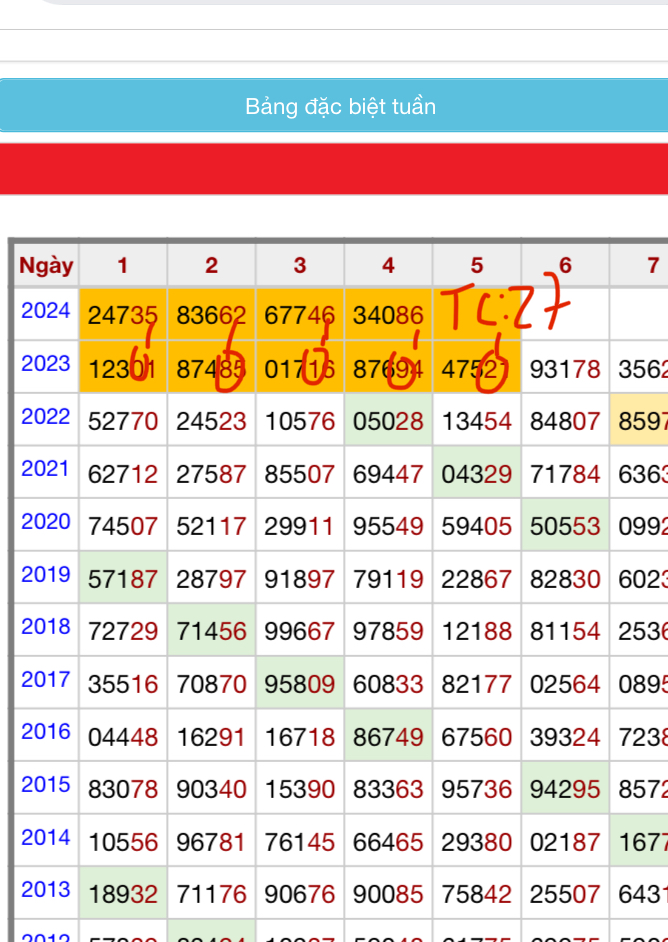This screenshot has width=668, height=942.
Task: Click the 'Bảng đặc biệt tuần' button
Action: coord(340,106)
